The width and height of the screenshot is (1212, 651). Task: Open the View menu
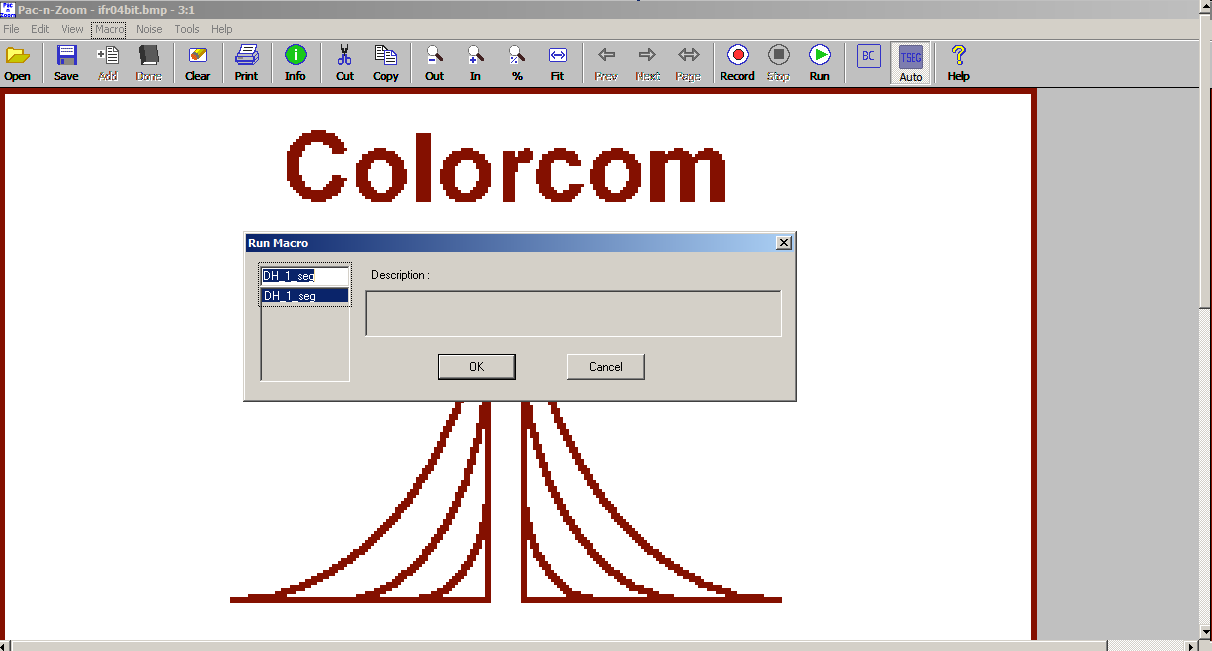pyautogui.click(x=72, y=29)
